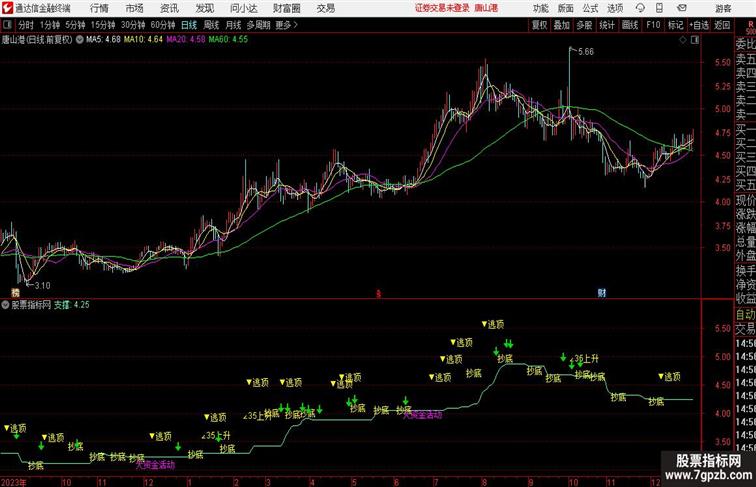This screenshot has width=756, height=487.
Task: Toggle the panel layout icon beside the diamond
Action: tap(695, 40)
